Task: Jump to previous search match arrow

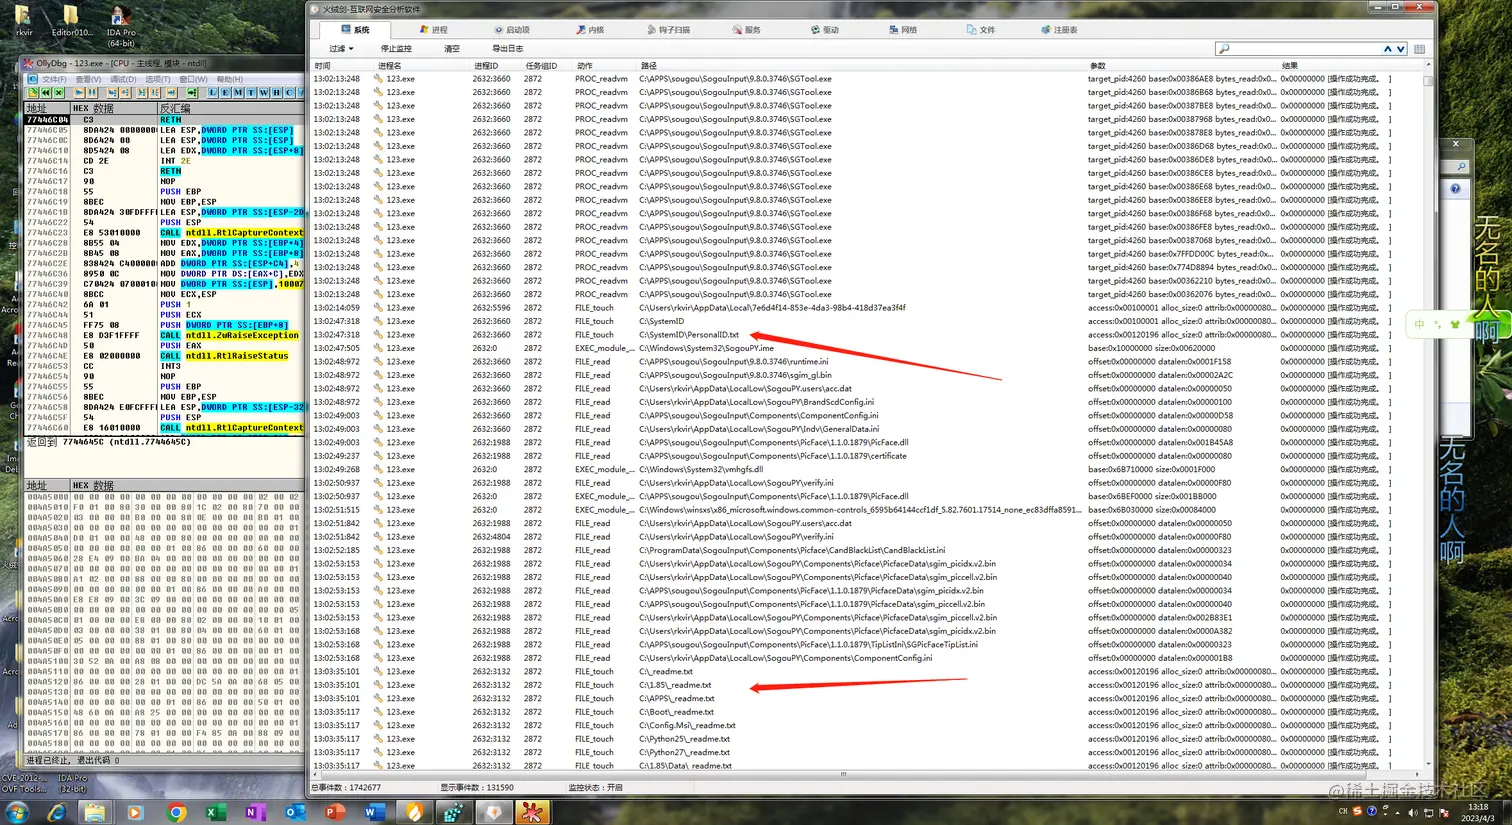Action: pos(1388,48)
